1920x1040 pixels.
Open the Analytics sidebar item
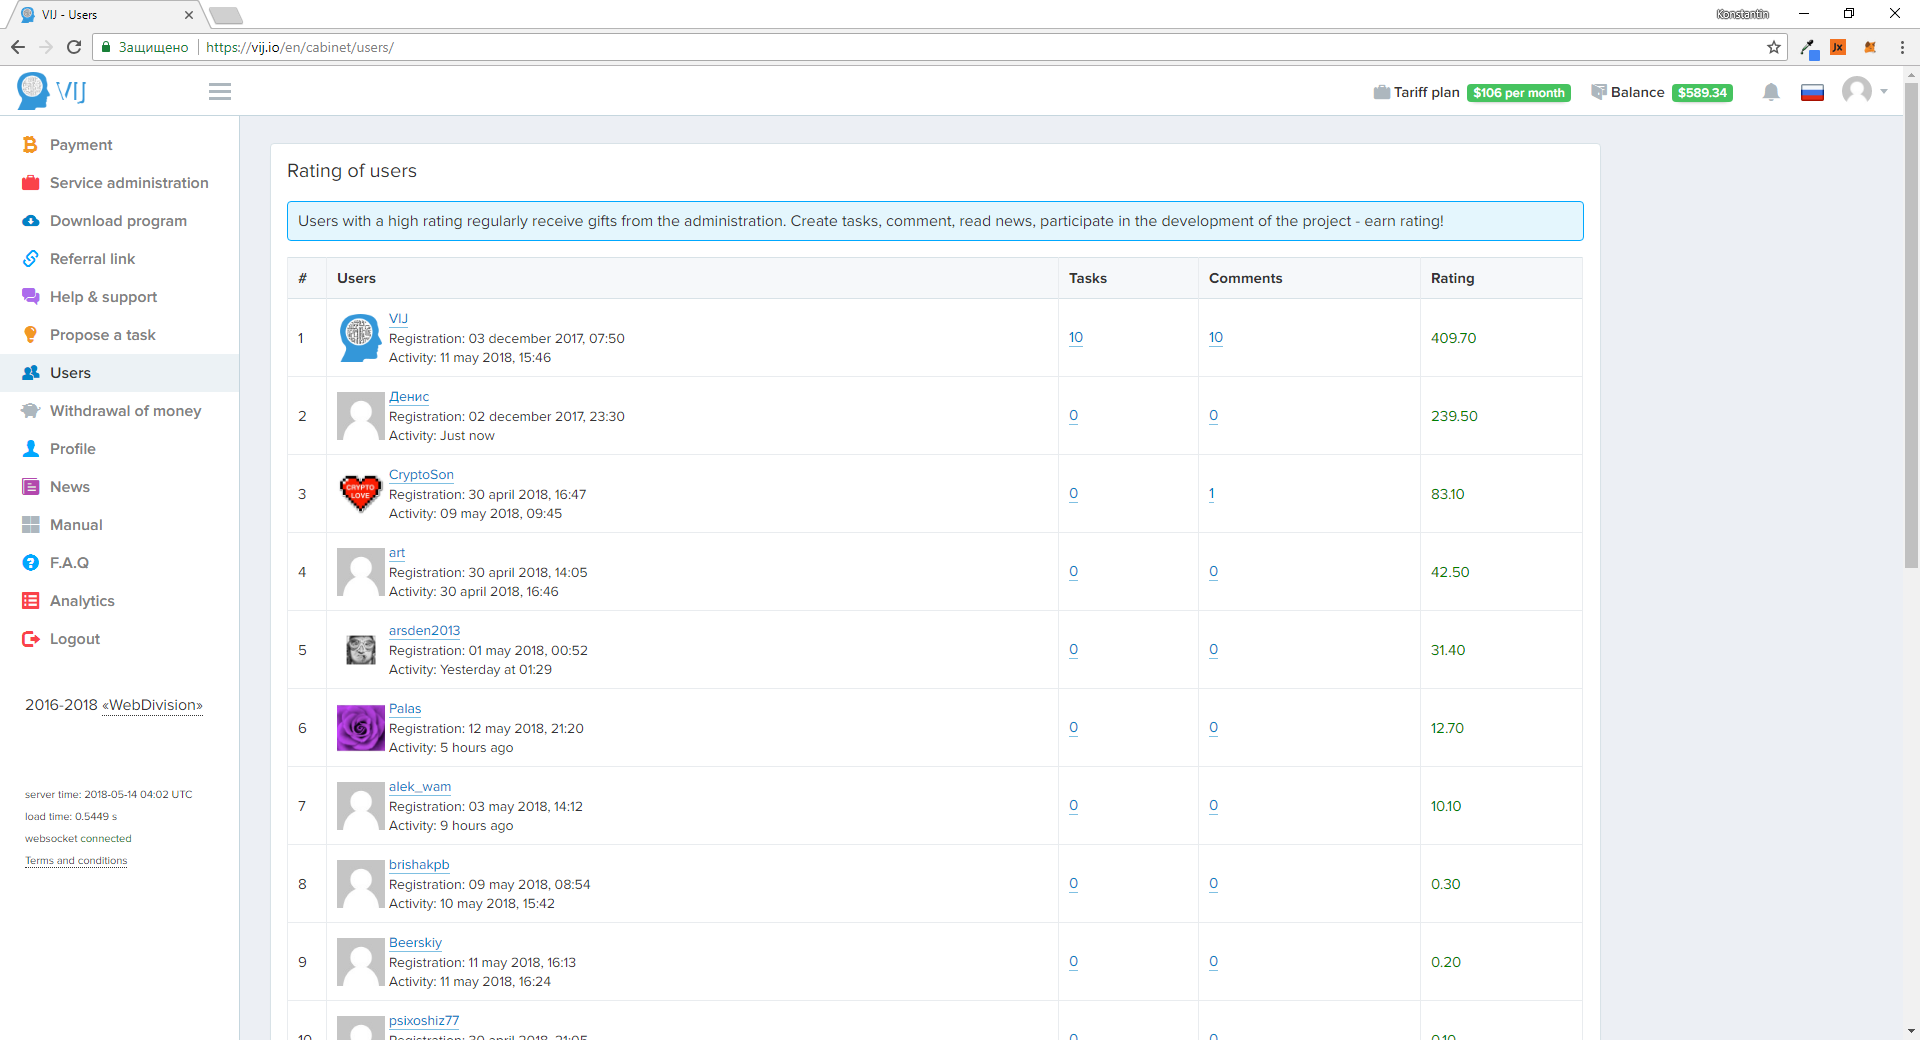tap(82, 601)
